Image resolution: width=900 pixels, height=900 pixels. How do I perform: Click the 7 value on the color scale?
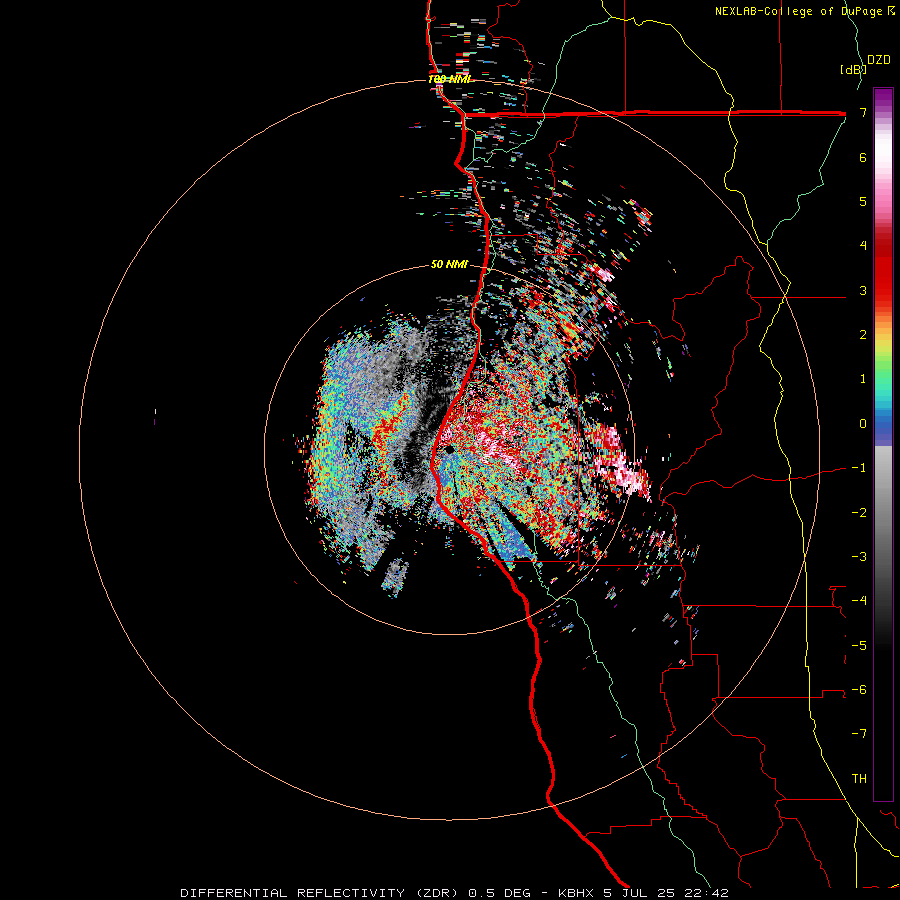click(863, 112)
